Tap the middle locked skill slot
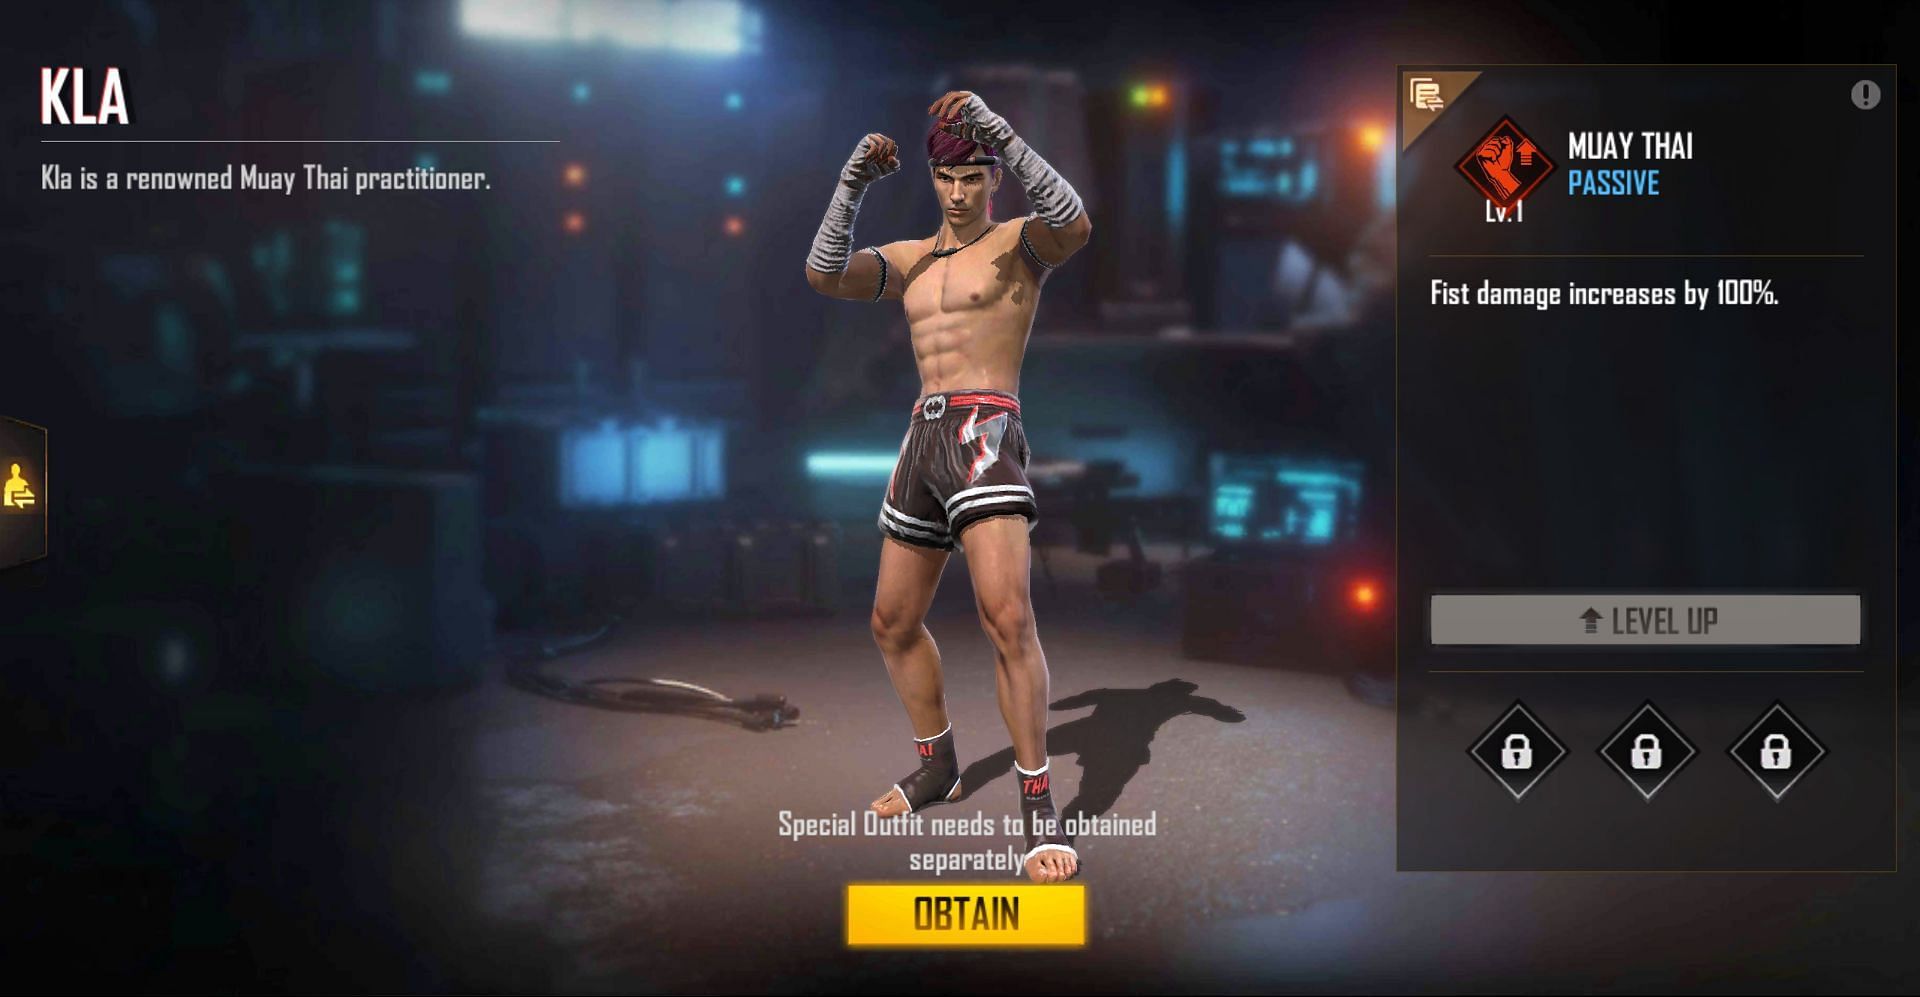 click(x=1647, y=751)
